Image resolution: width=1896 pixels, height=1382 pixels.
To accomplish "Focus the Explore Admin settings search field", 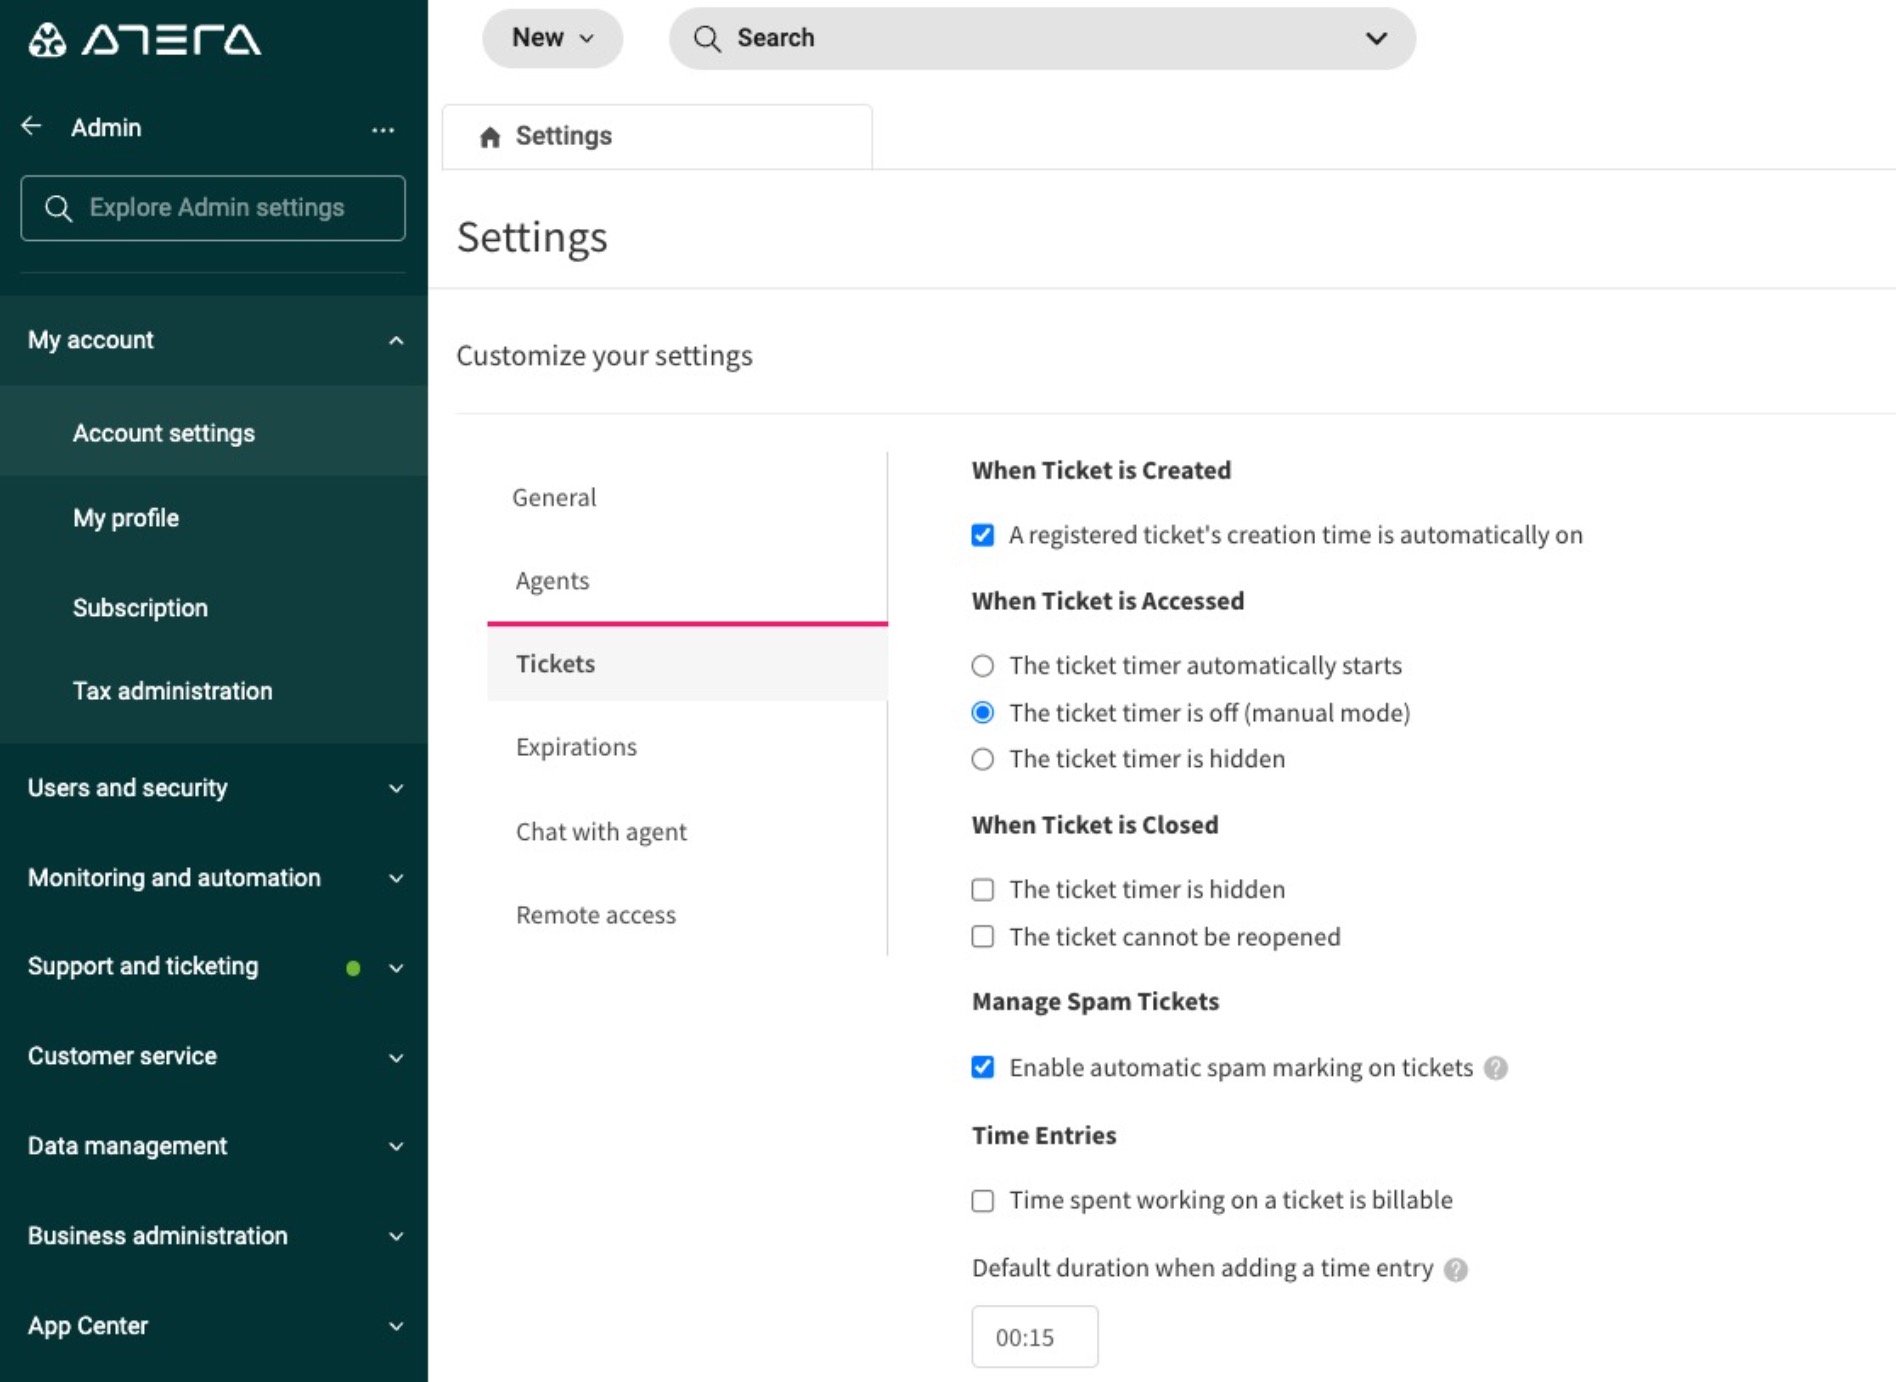I will pos(213,208).
